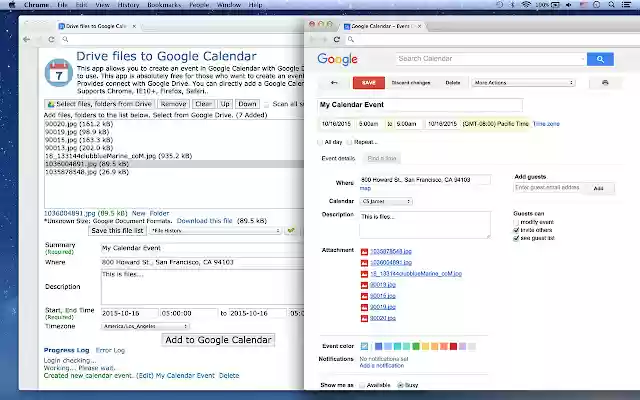Switch to the Find a time tab
Image resolution: width=640 pixels, height=400 pixels.
point(382,158)
